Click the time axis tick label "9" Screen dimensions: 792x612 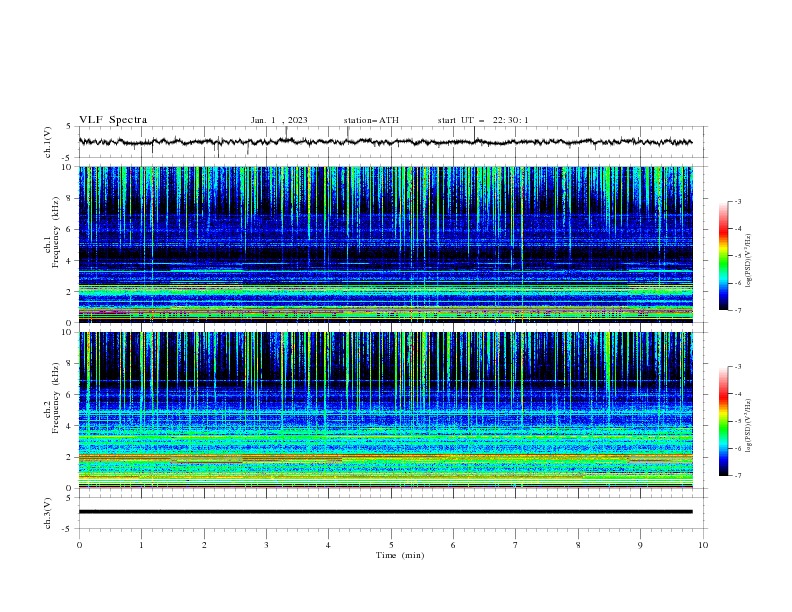point(640,545)
